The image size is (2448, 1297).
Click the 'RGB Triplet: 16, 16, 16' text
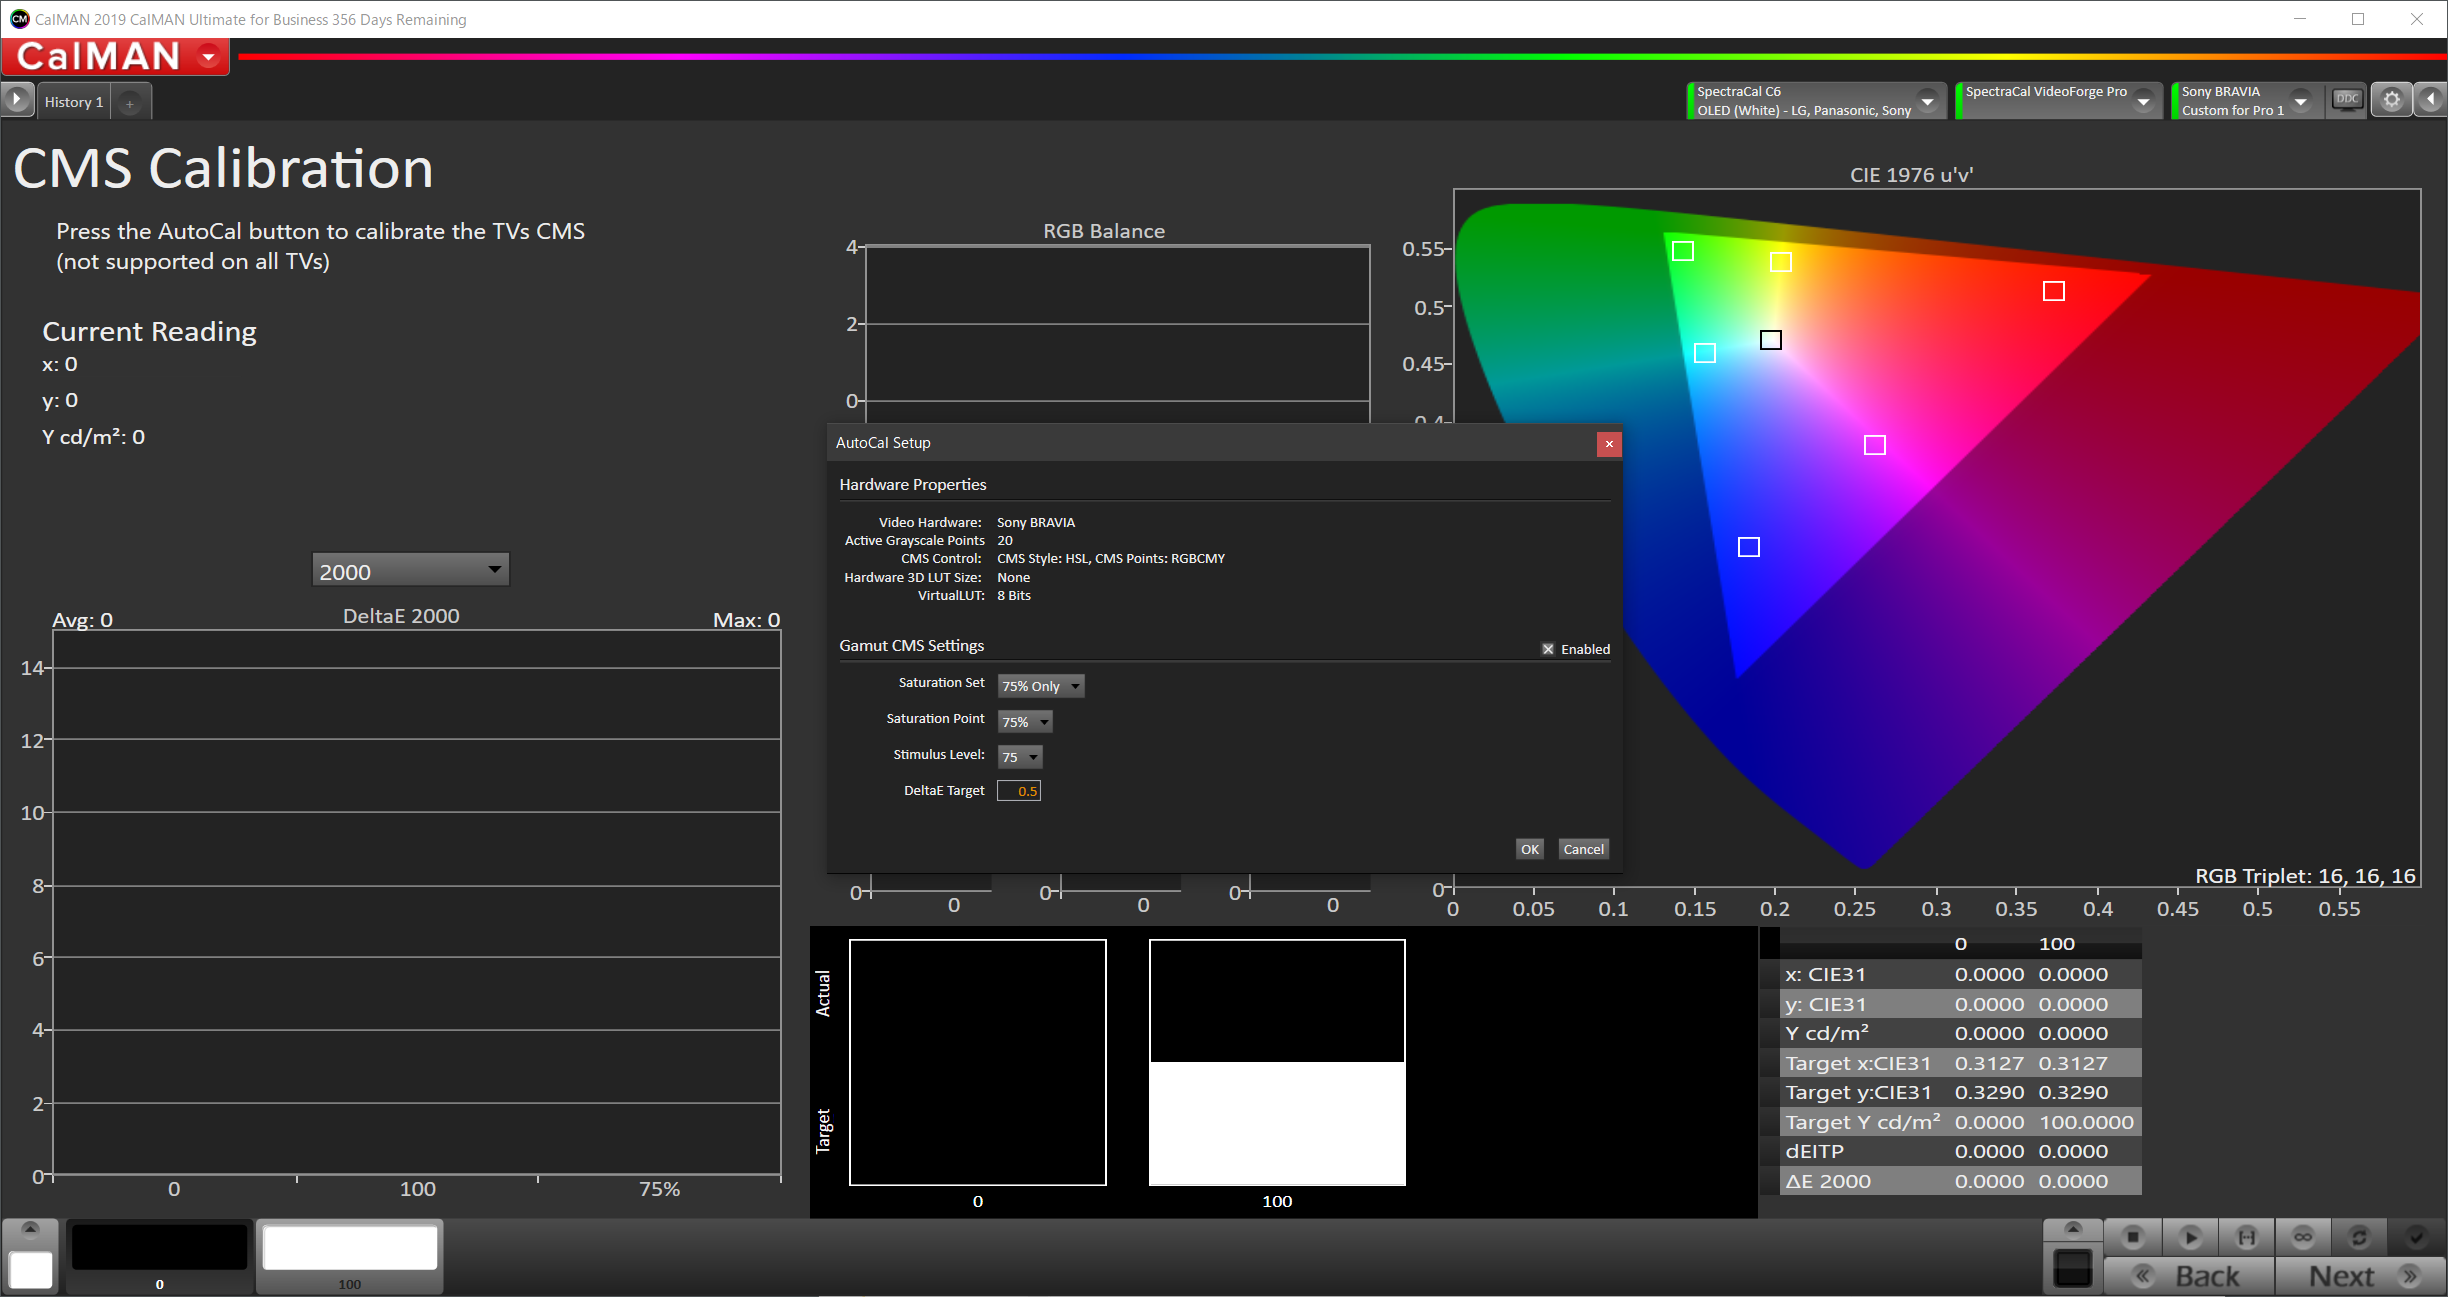2305,876
